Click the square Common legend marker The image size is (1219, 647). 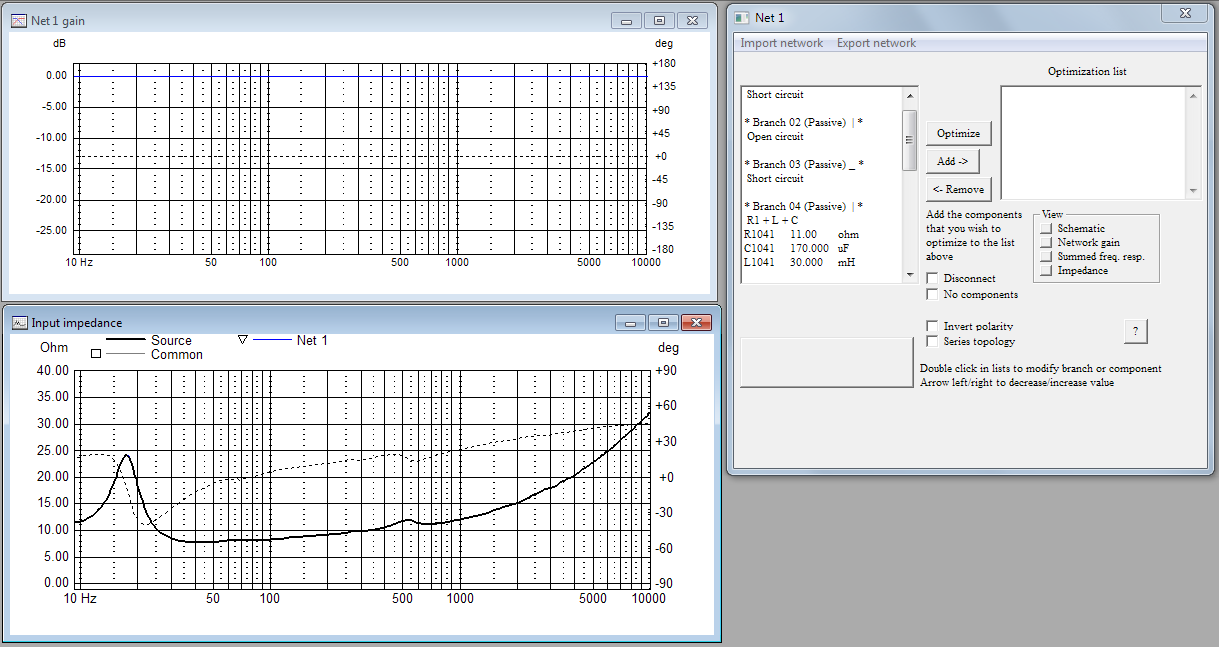pos(96,354)
